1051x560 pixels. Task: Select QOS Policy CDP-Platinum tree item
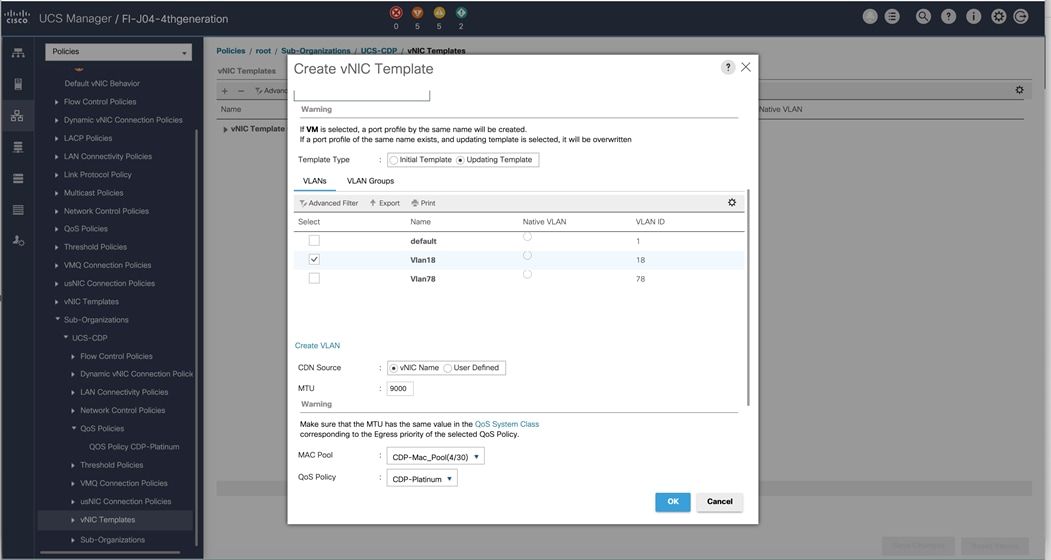(134, 447)
